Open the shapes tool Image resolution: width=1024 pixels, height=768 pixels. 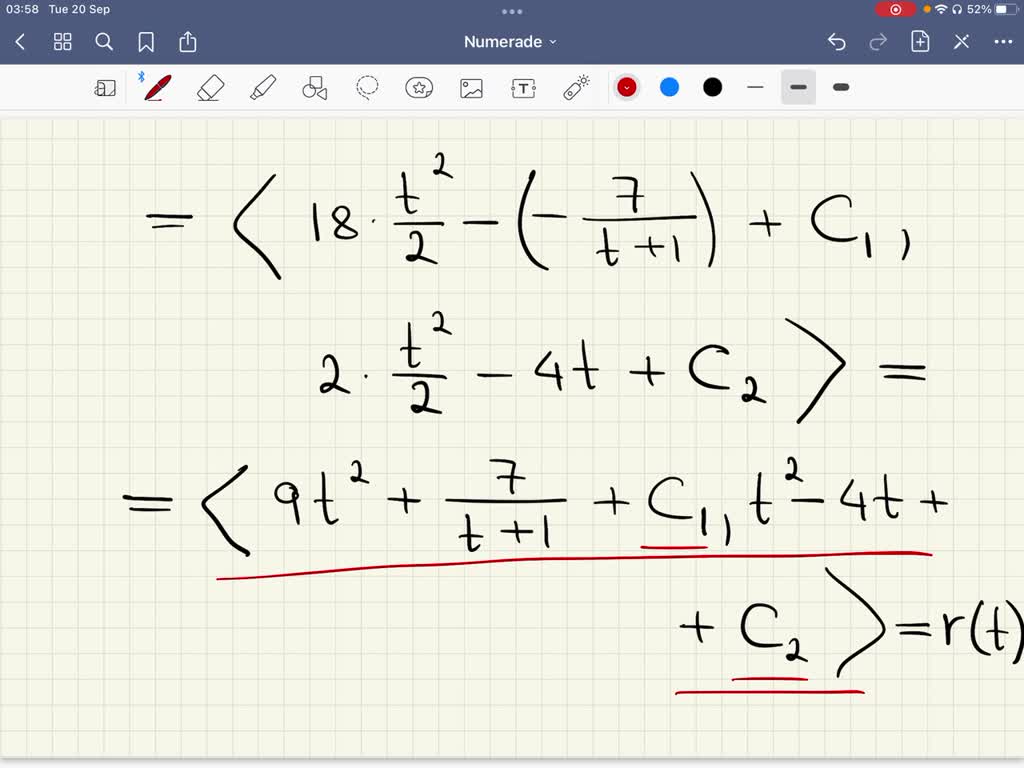315,87
